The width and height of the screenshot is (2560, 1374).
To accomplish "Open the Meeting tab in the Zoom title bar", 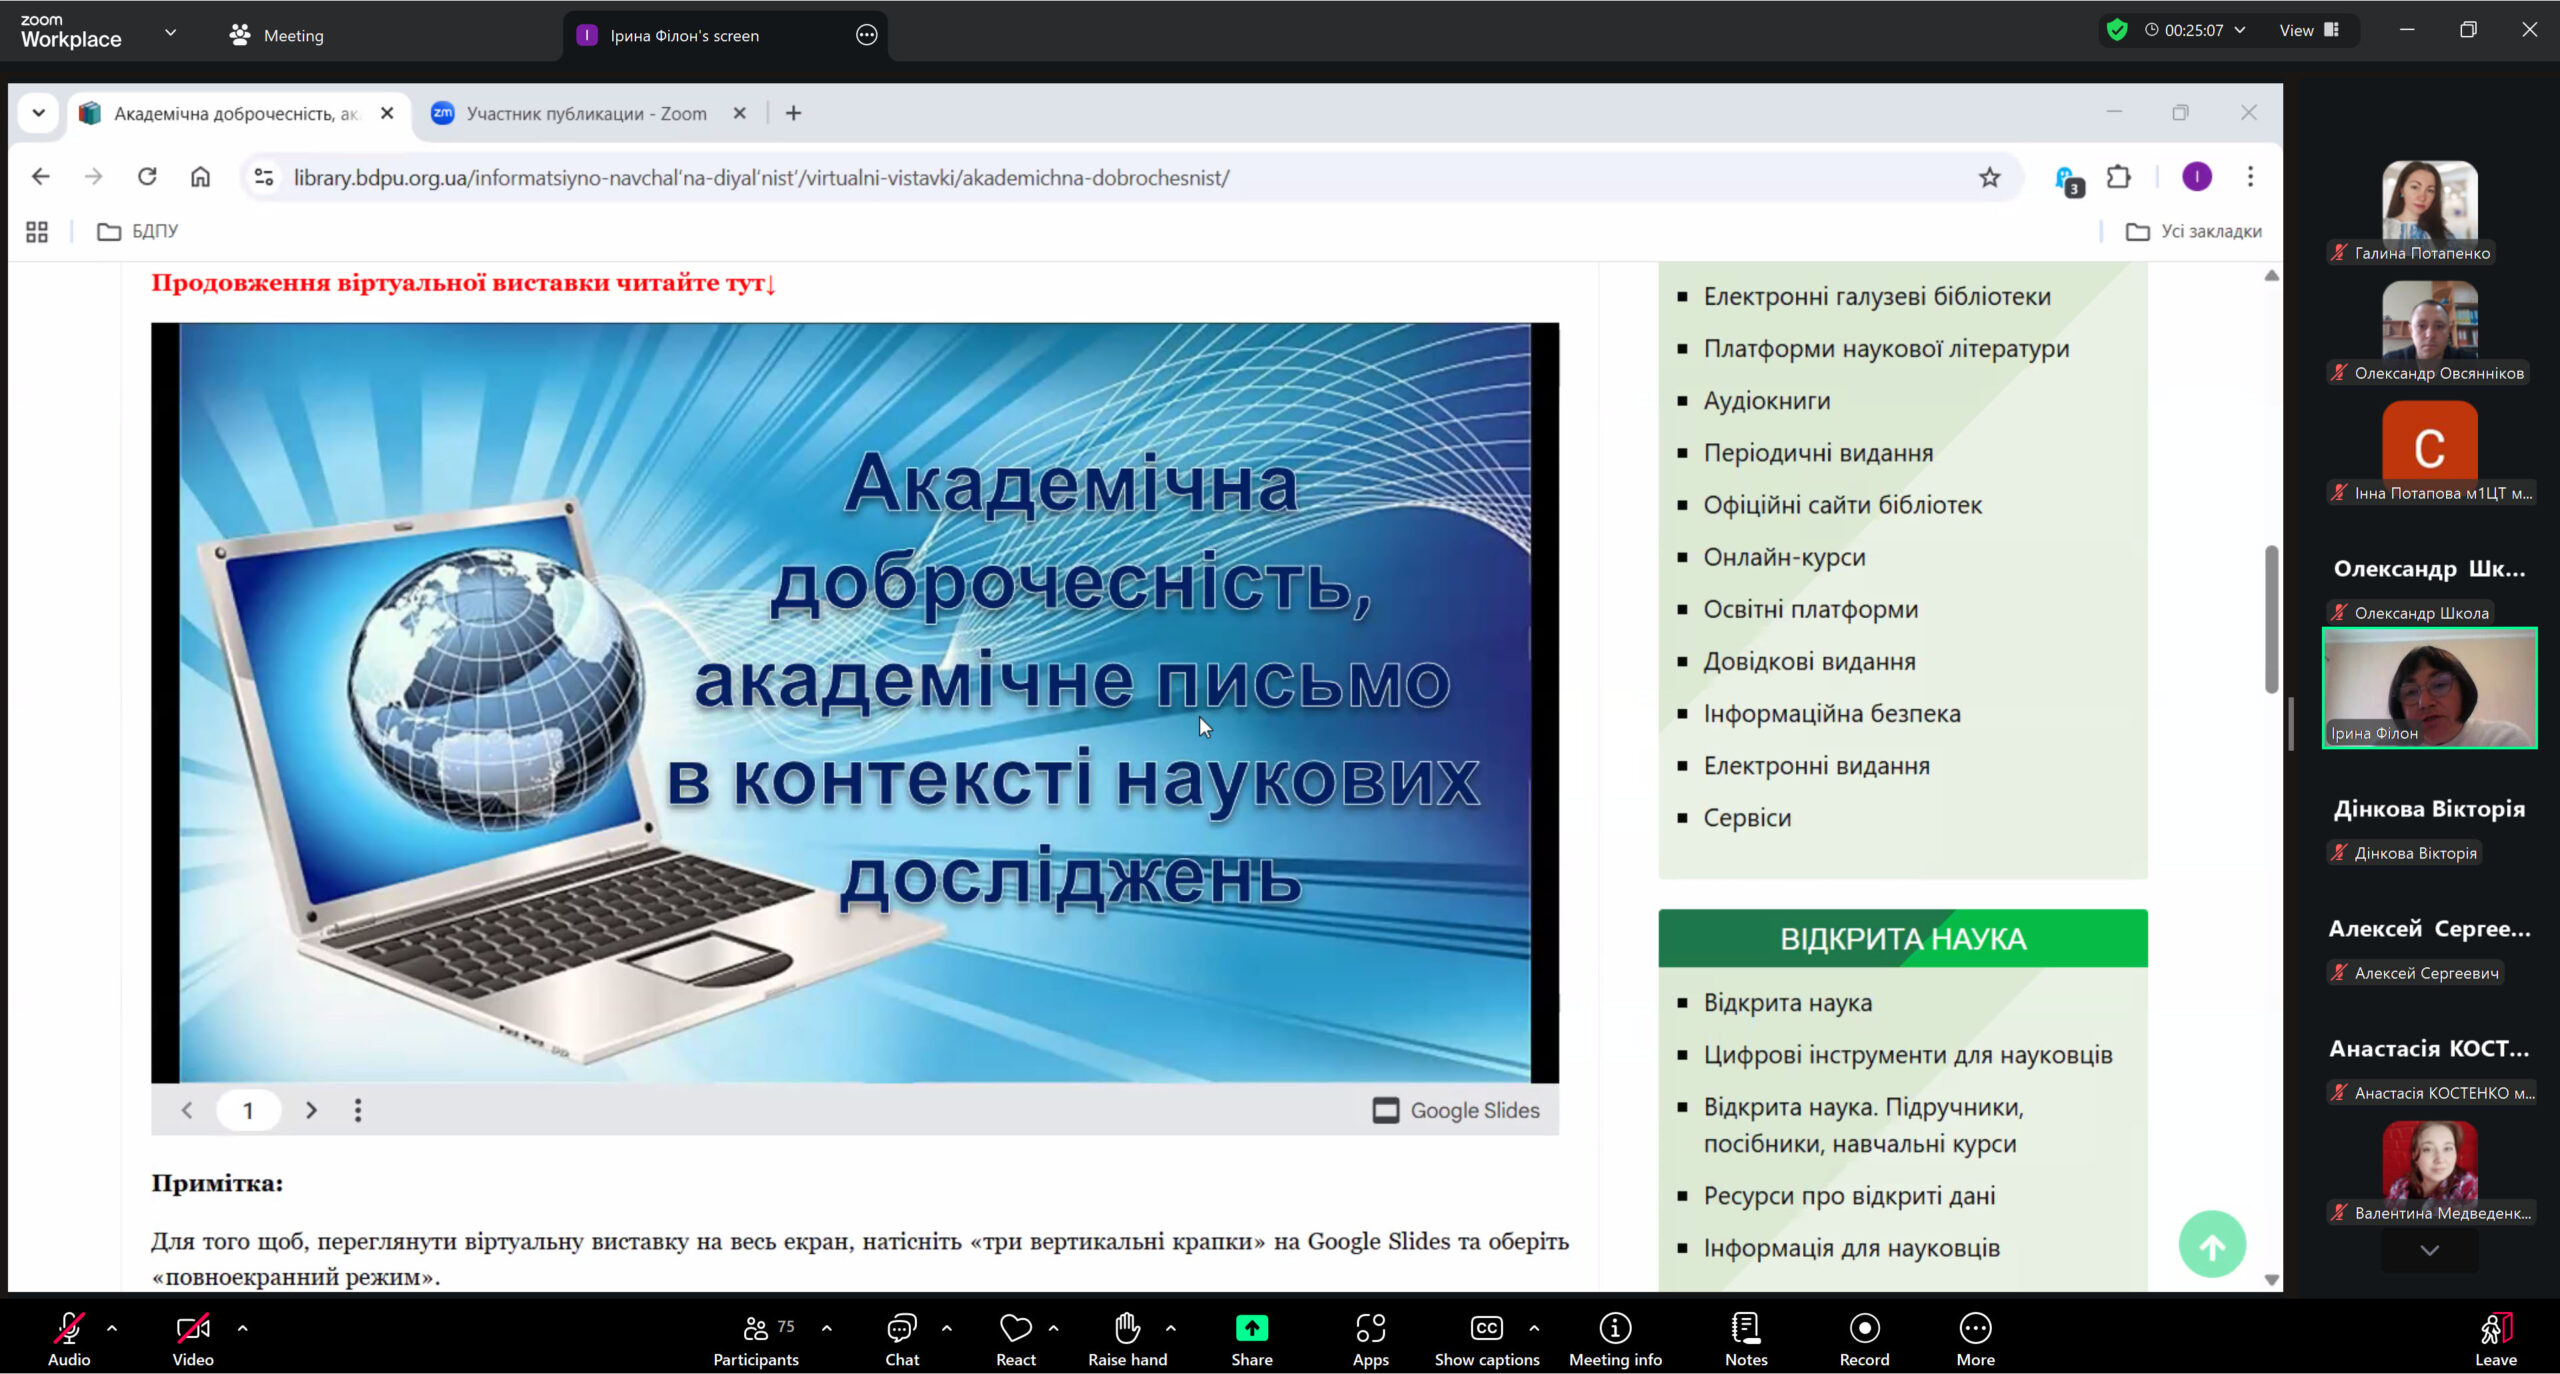I will 277,35.
